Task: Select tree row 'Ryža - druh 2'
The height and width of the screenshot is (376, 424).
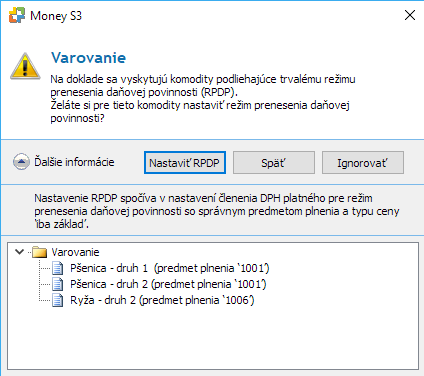Action: [162, 300]
